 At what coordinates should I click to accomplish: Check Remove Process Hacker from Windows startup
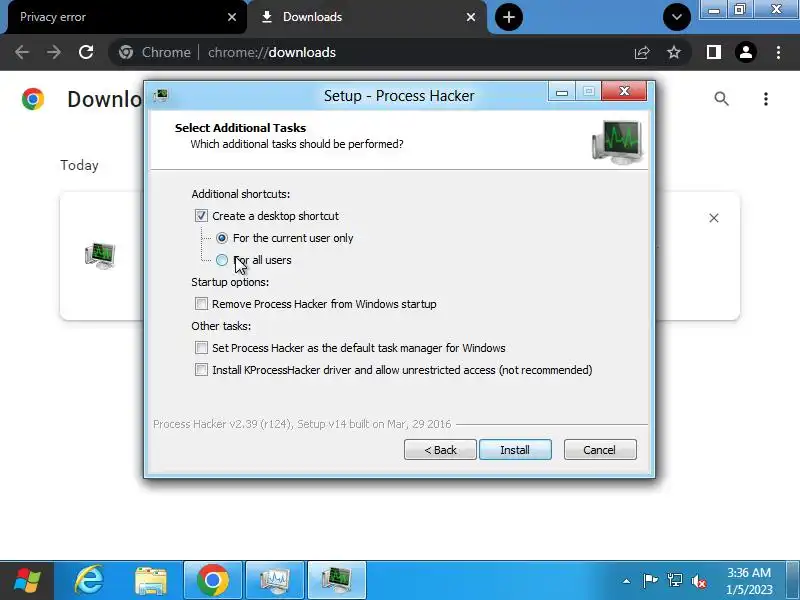(201, 304)
